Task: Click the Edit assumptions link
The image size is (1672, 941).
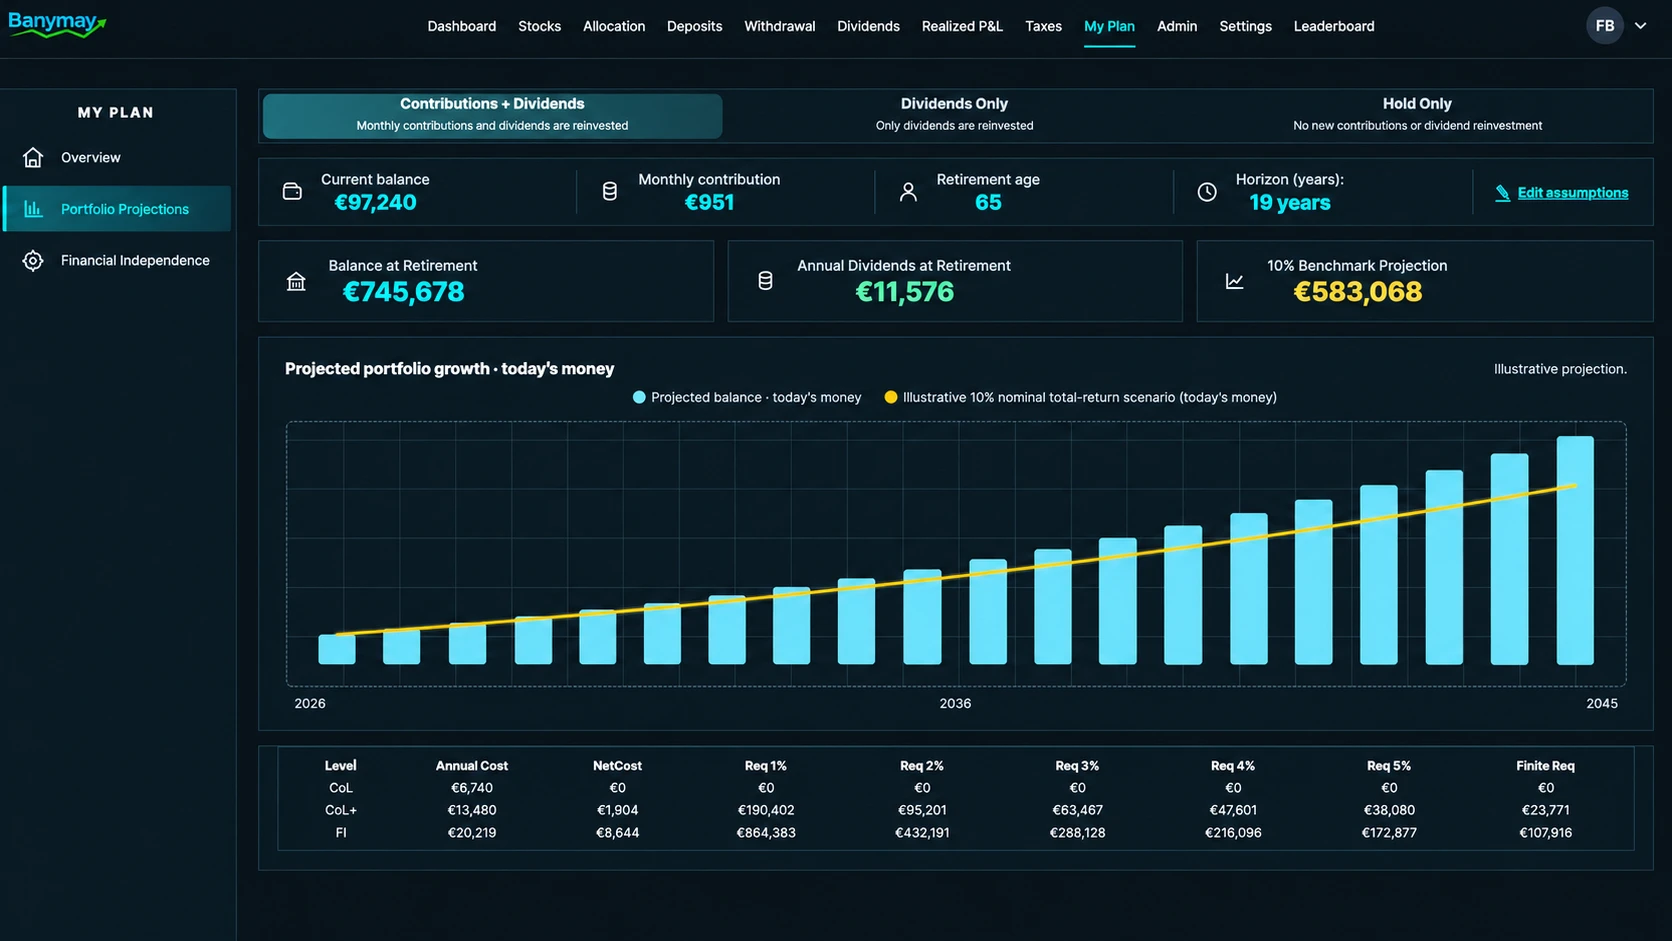Action: pyautogui.click(x=1572, y=193)
